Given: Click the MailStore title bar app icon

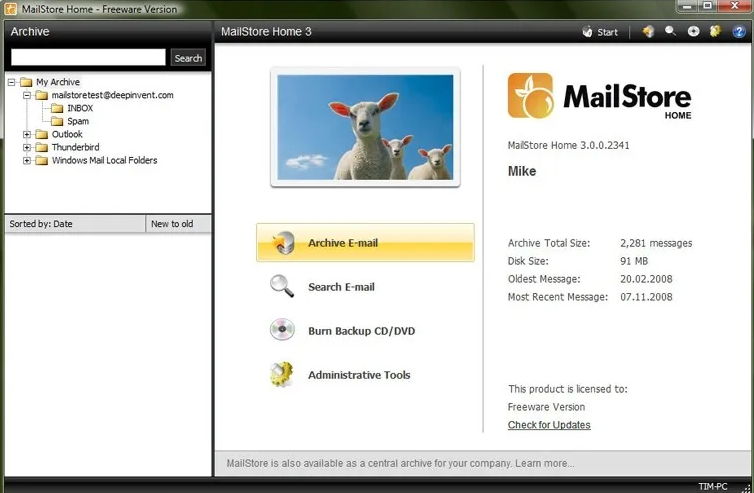Looking at the screenshot, I should click(x=11, y=9).
